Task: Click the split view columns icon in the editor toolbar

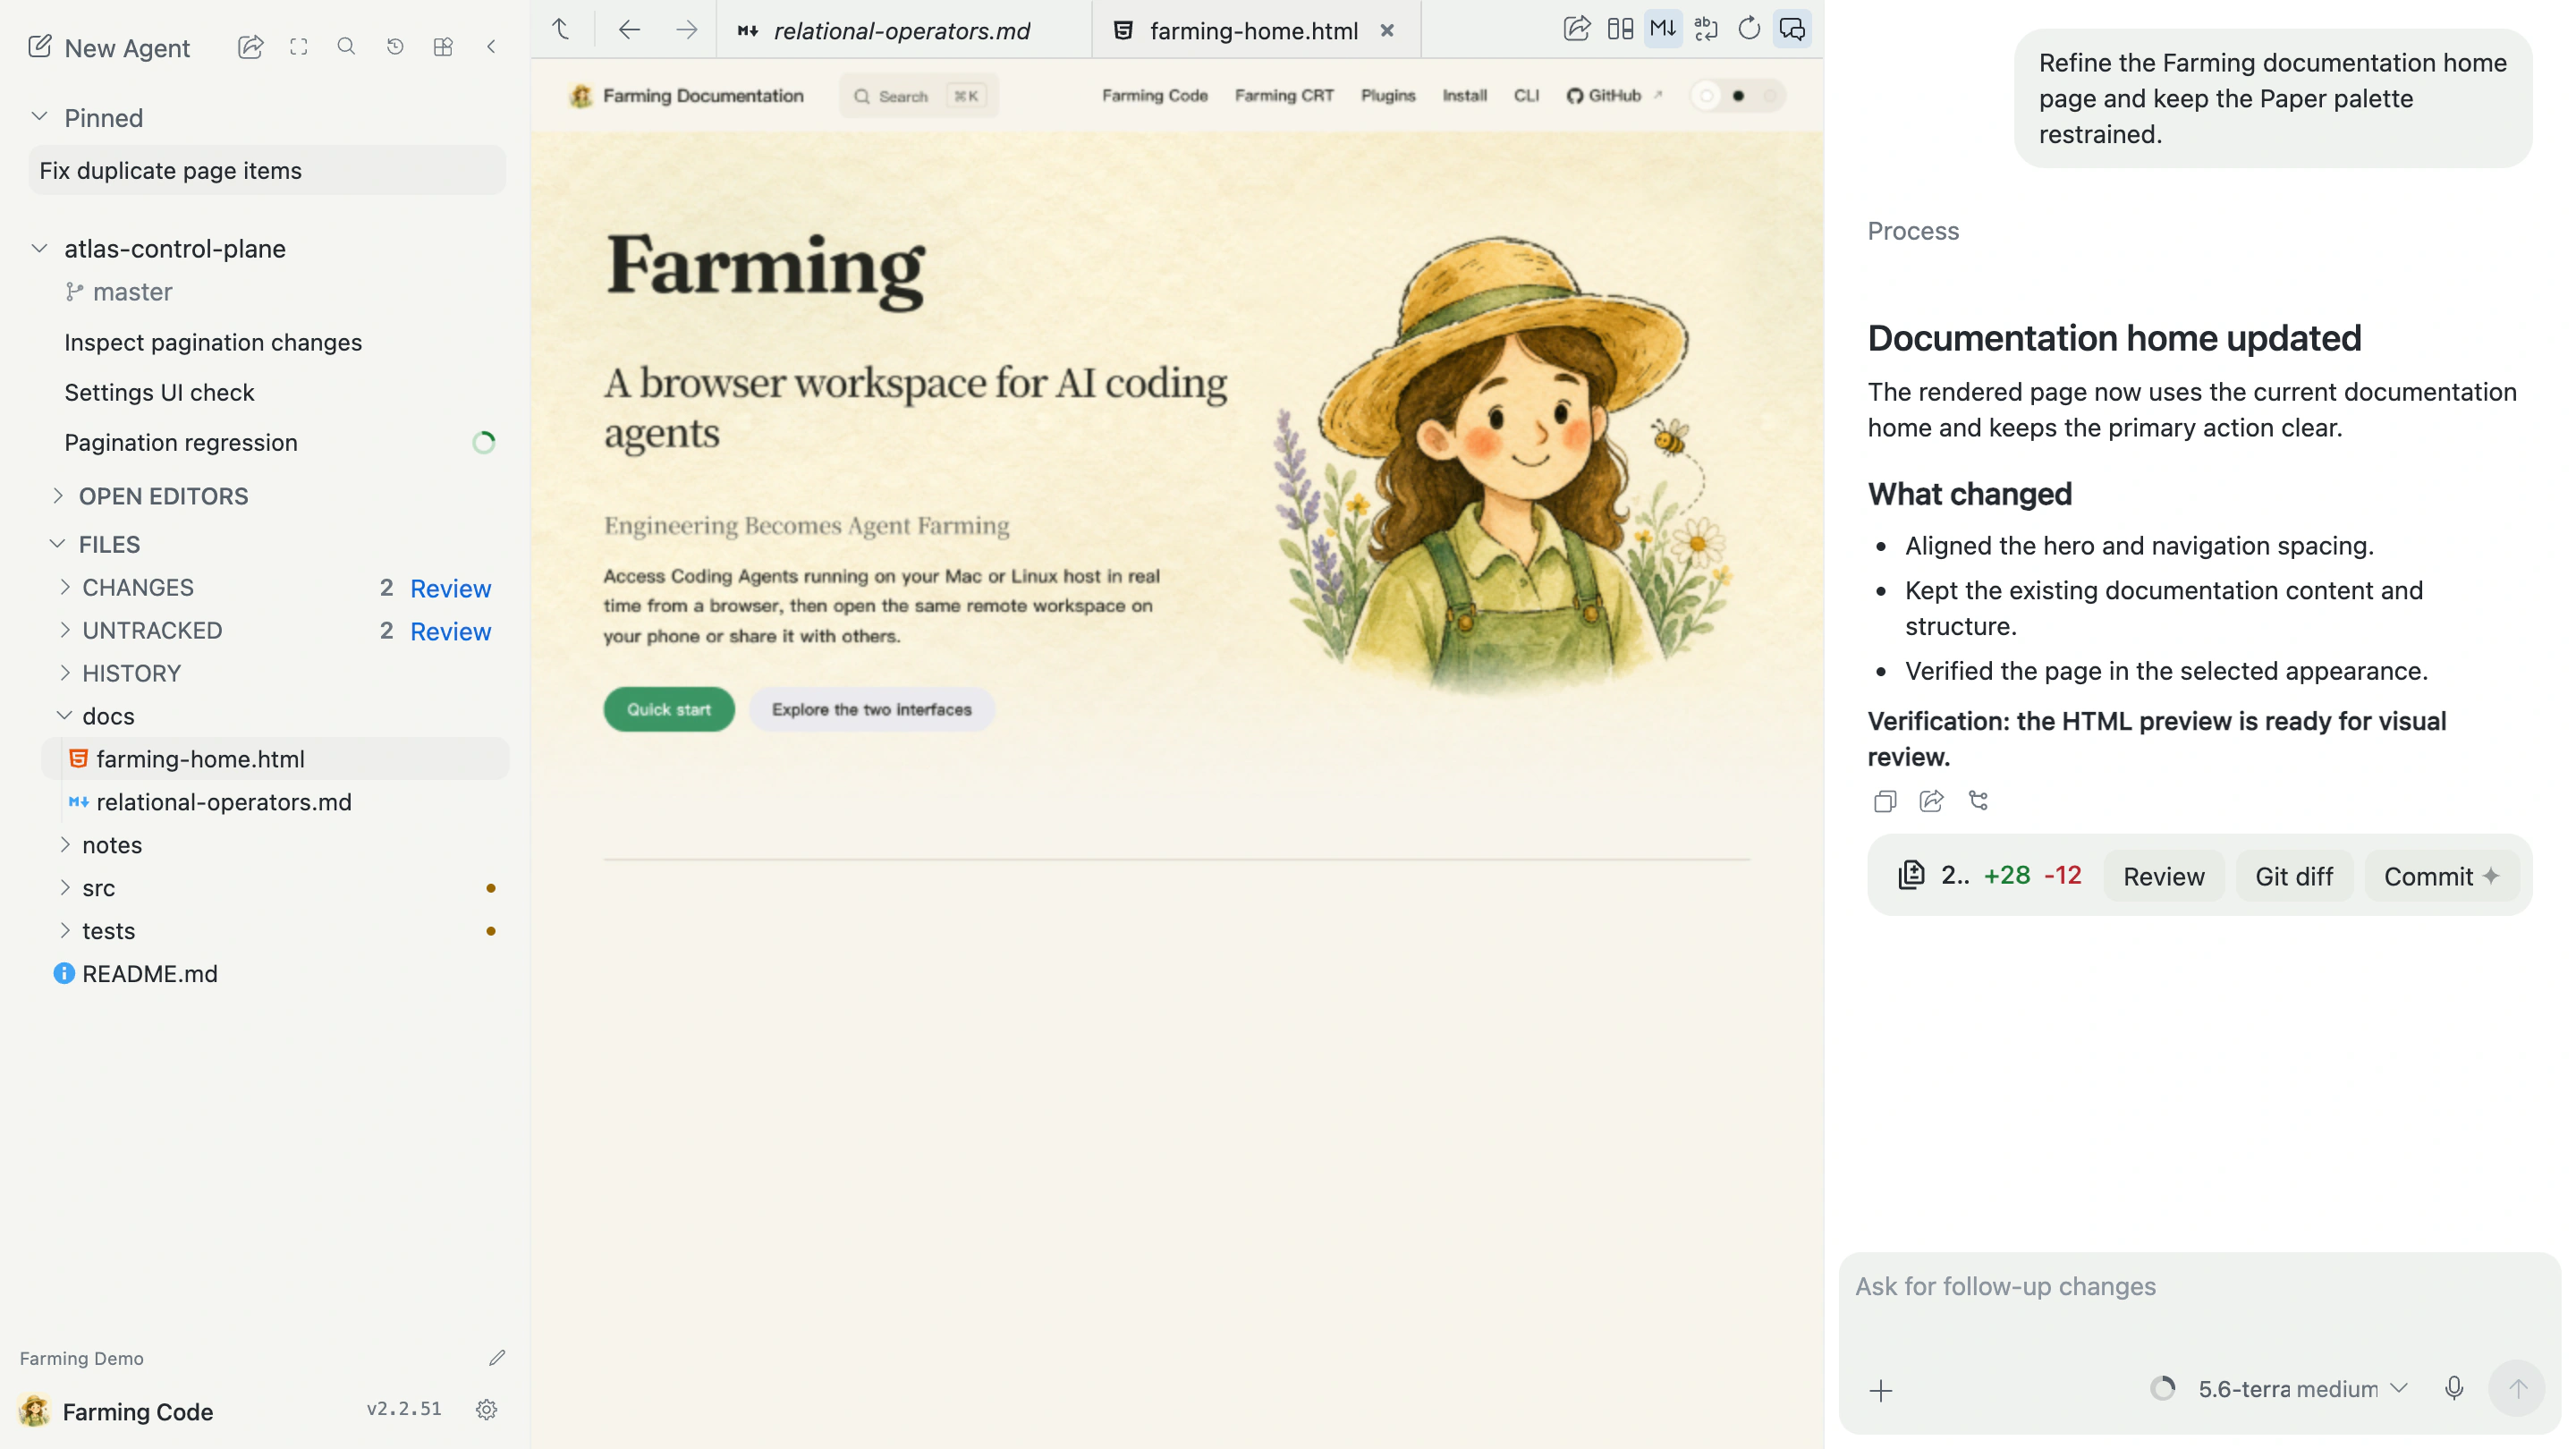Action: [x=1620, y=29]
